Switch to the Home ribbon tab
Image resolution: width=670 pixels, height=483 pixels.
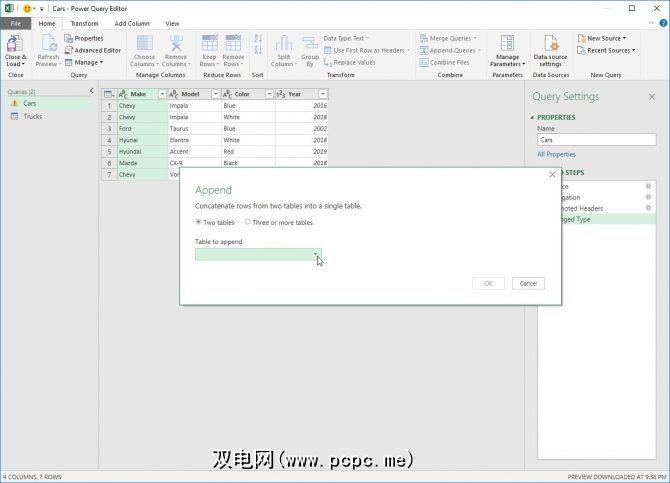pos(47,24)
